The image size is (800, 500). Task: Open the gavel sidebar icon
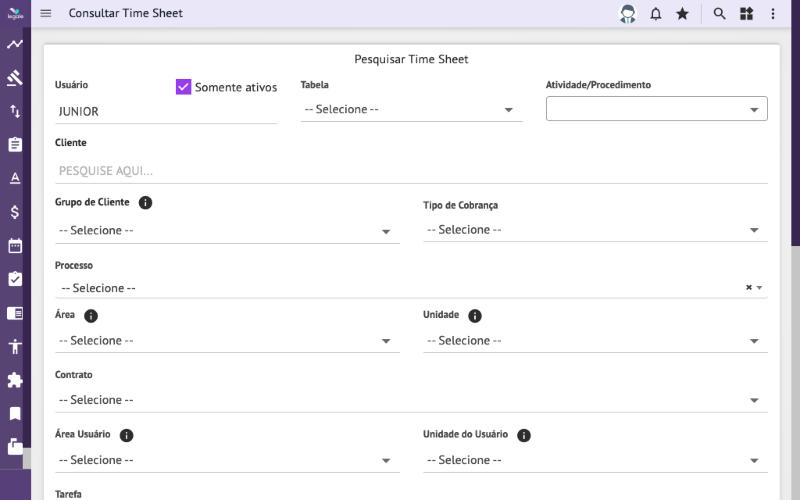coord(15,78)
